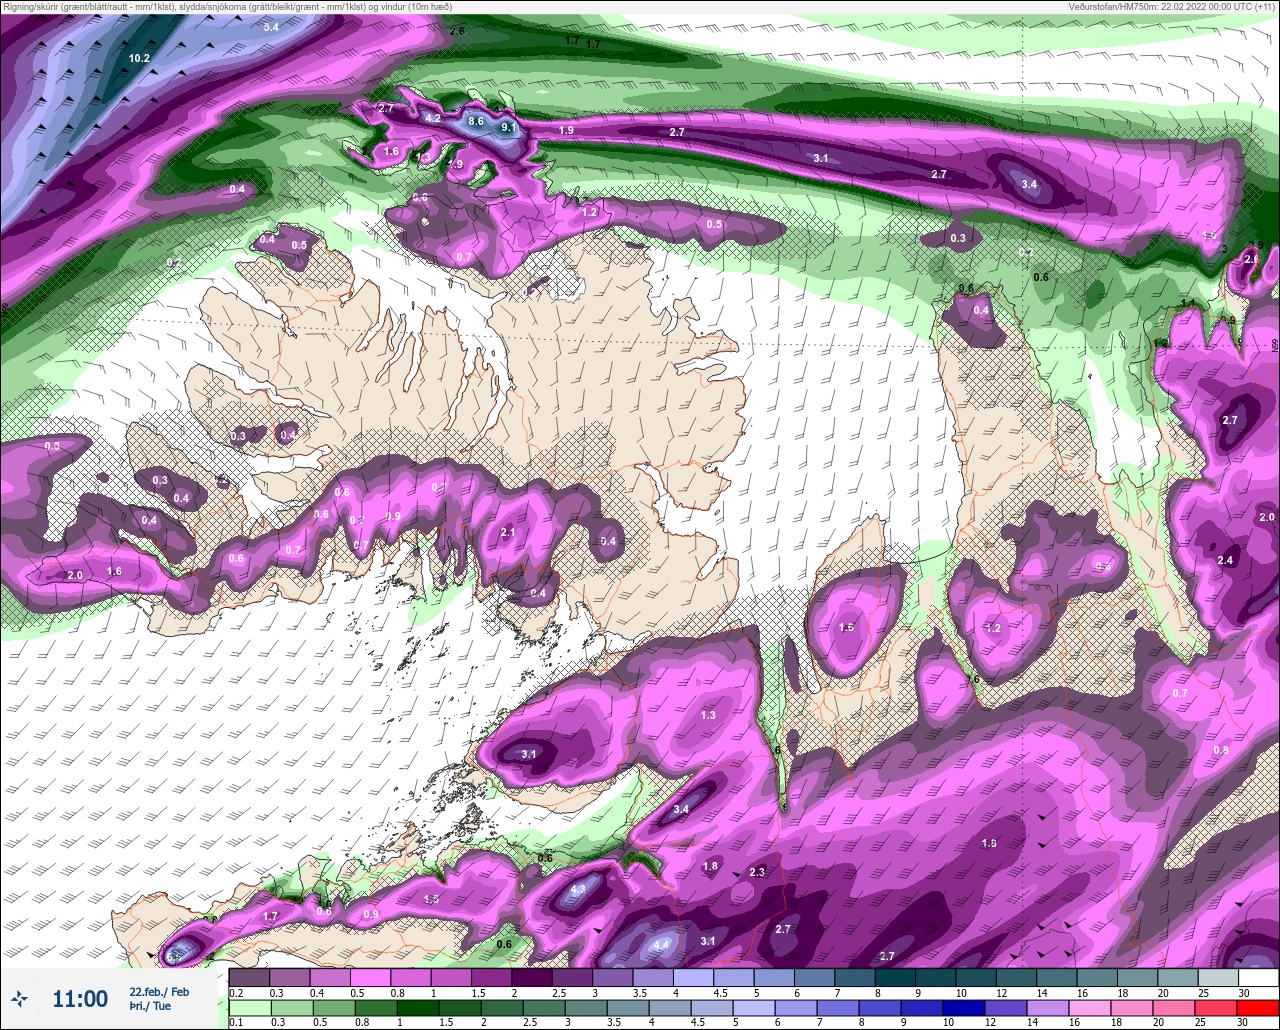Select the 4.4 precipitation value on the map
This screenshot has width=1280, height=1030.
point(660,944)
